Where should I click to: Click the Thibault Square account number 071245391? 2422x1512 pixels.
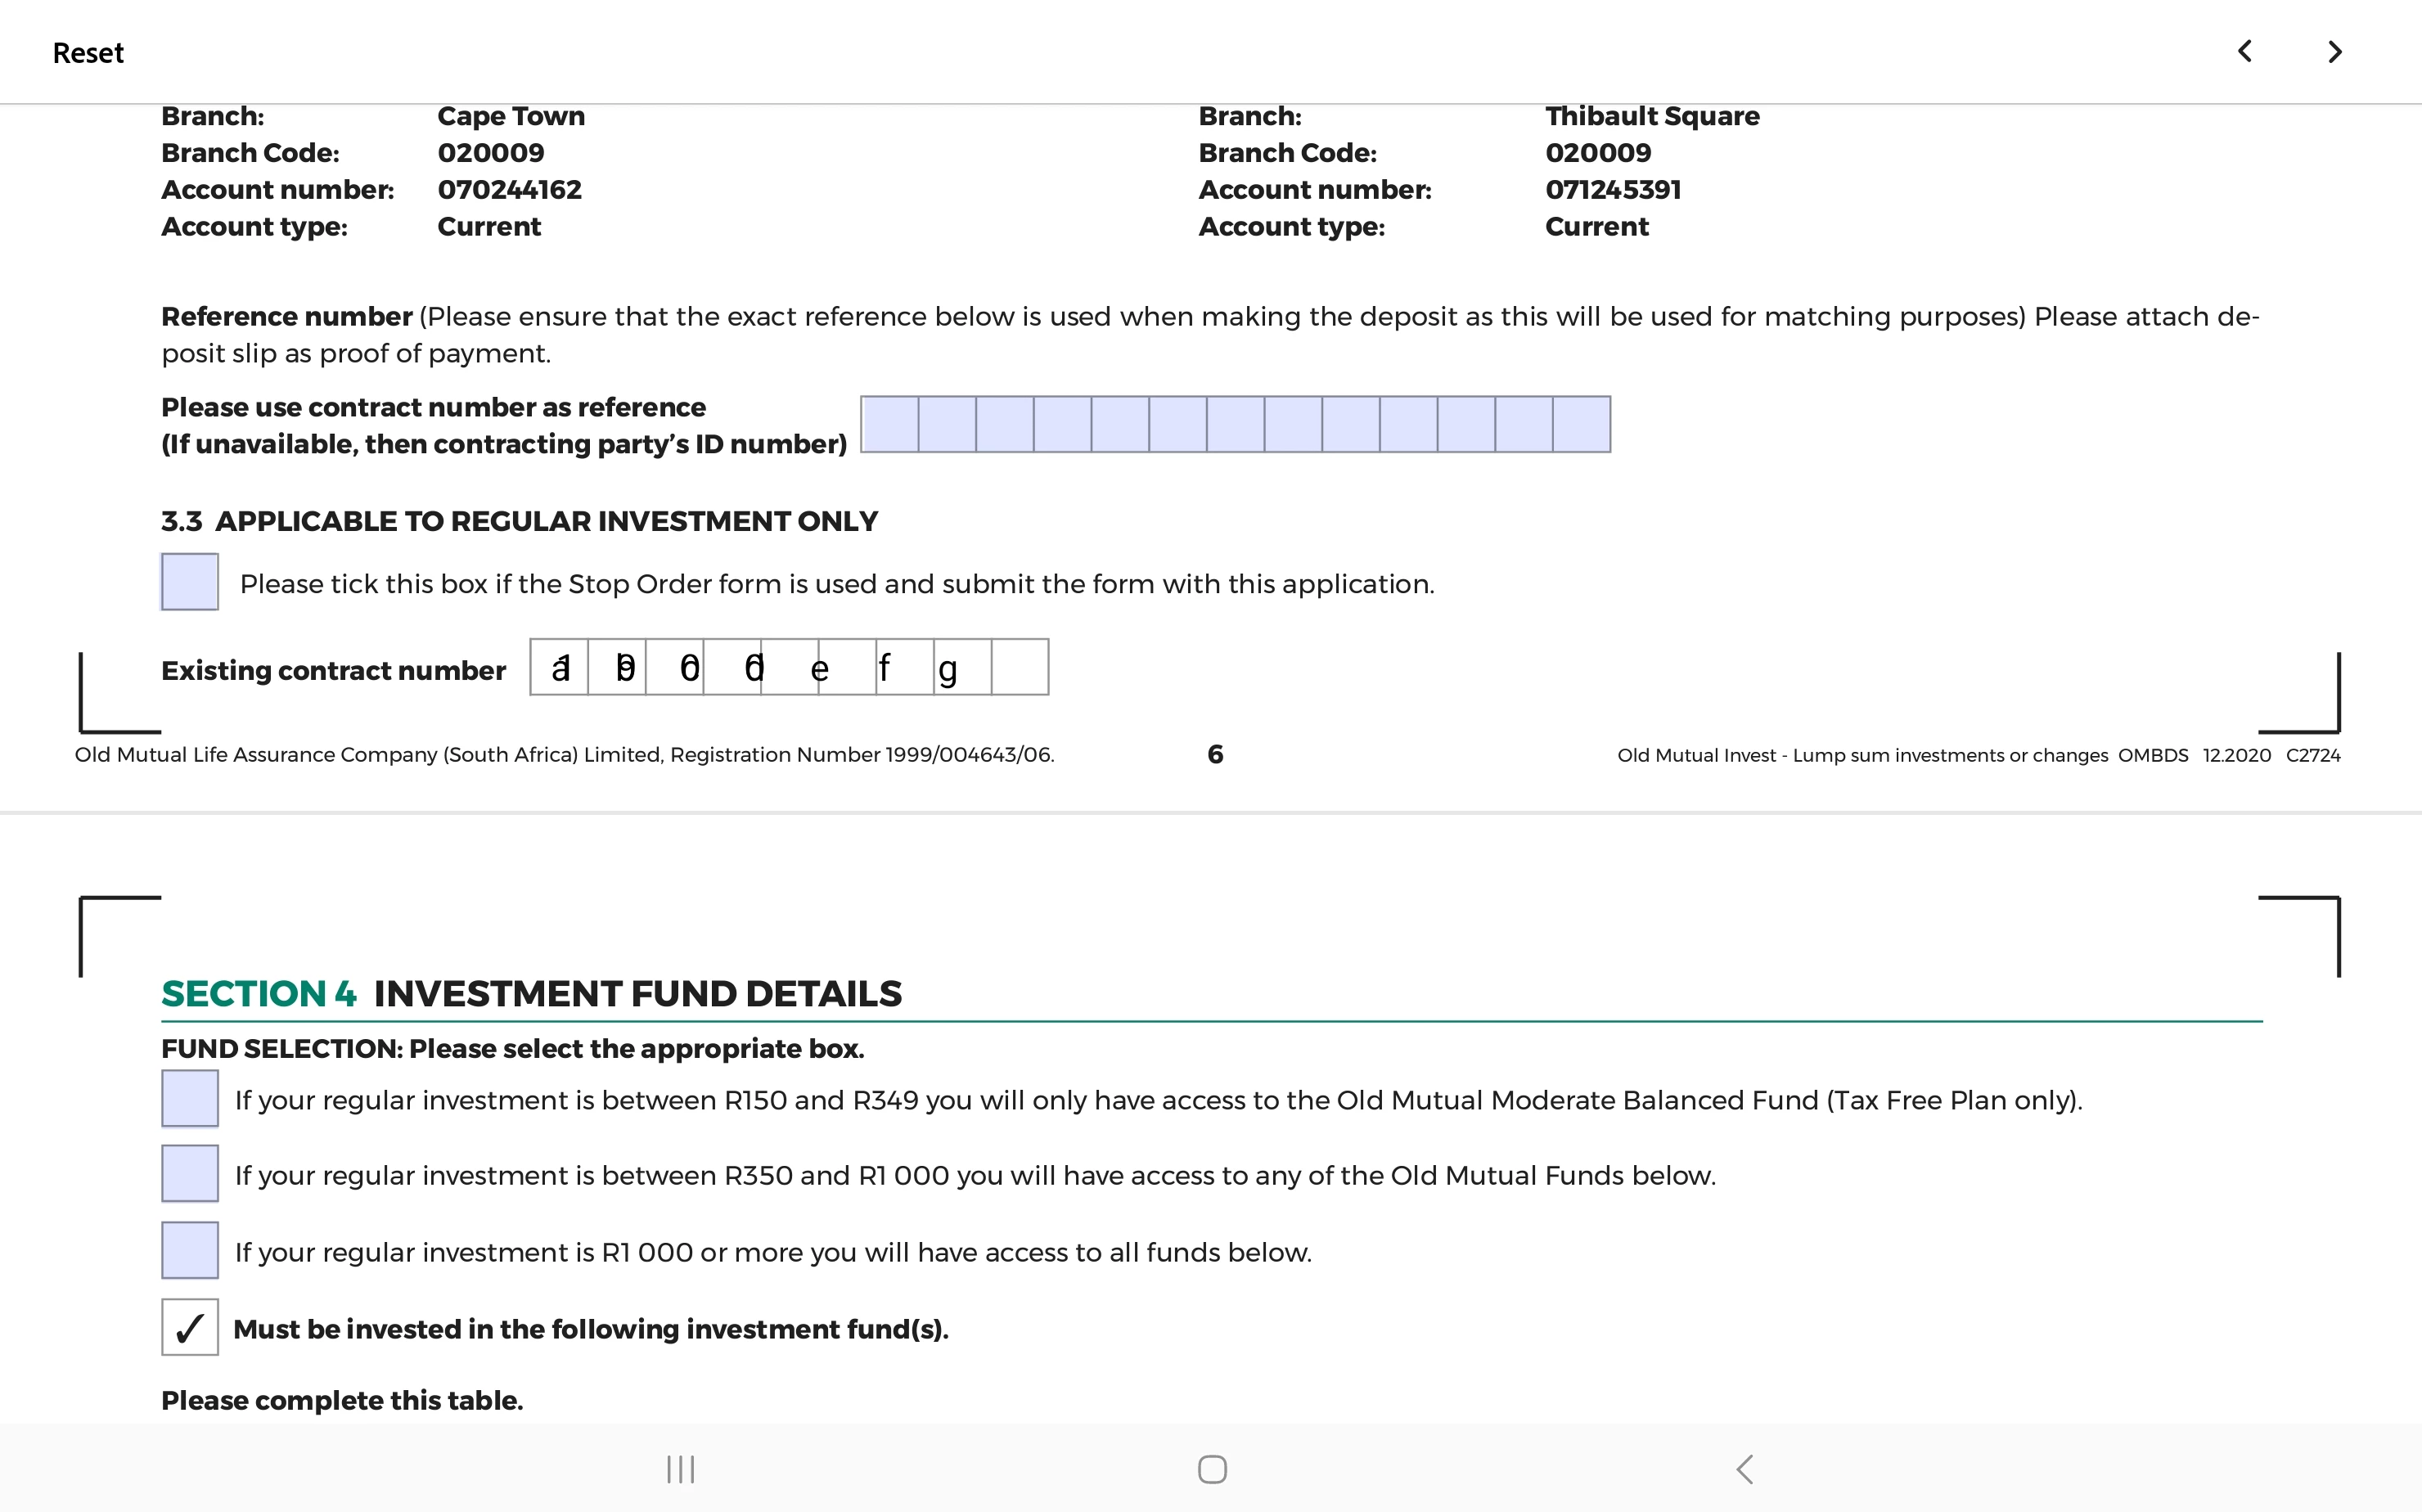[x=1612, y=190]
